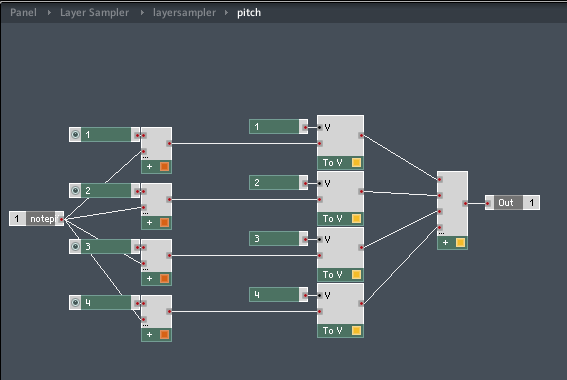Click orange square on adder beside knob 3
This screenshot has height=380, width=567.
pos(165,279)
